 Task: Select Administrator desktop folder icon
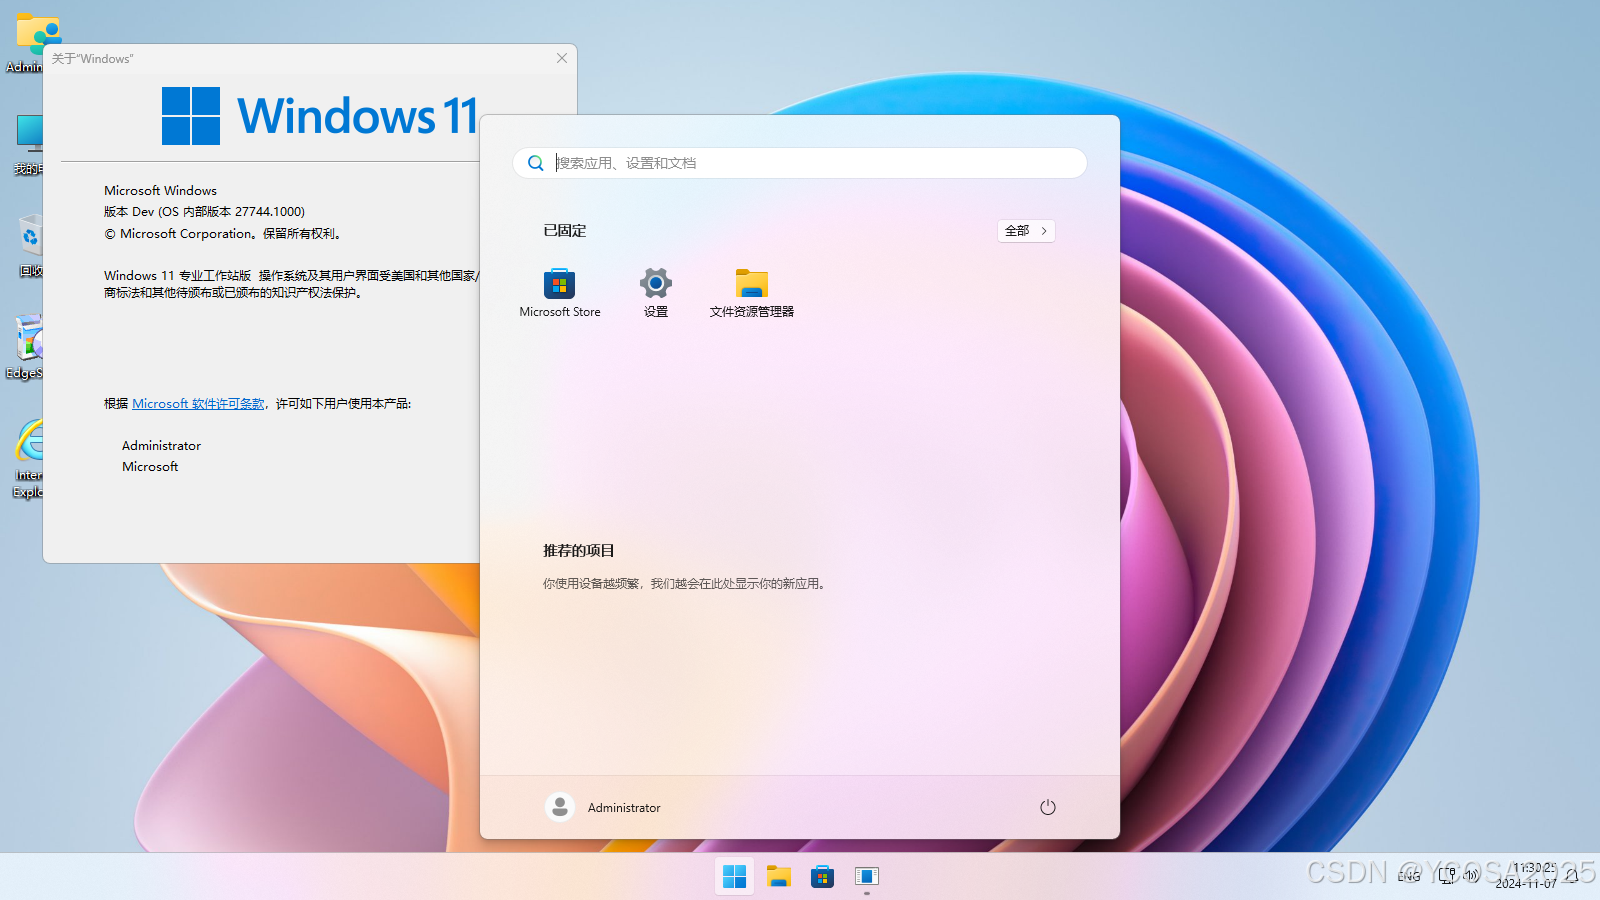(x=28, y=45)
